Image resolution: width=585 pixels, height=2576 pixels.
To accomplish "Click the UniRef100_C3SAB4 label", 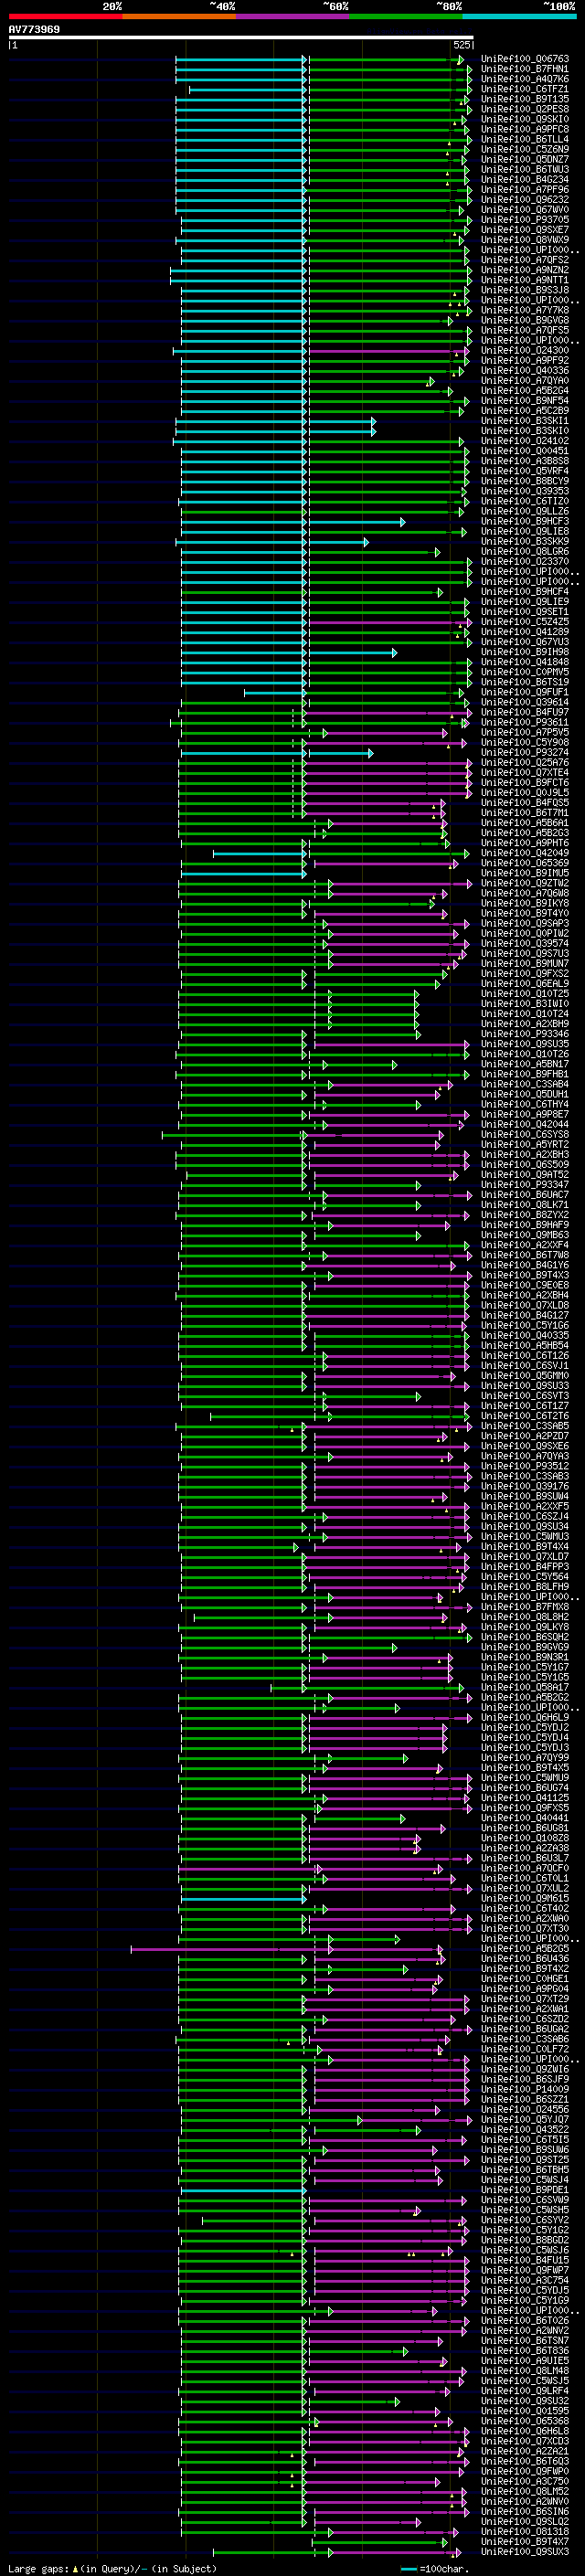I will click(x=524, y=1084).
